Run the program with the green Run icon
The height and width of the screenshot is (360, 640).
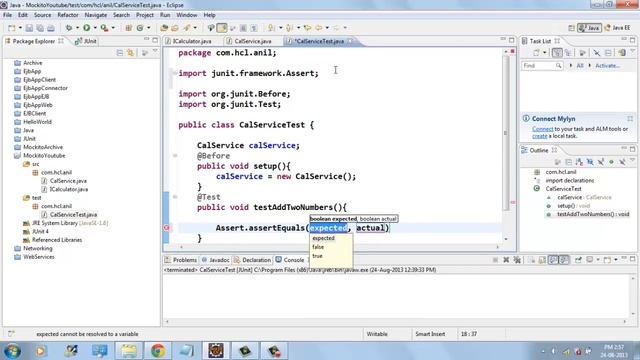point(87,28)
